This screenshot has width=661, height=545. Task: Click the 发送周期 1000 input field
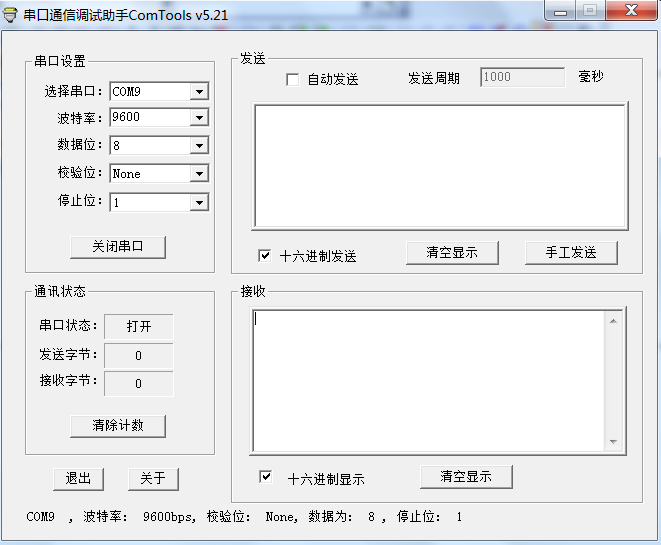point(522,77)
